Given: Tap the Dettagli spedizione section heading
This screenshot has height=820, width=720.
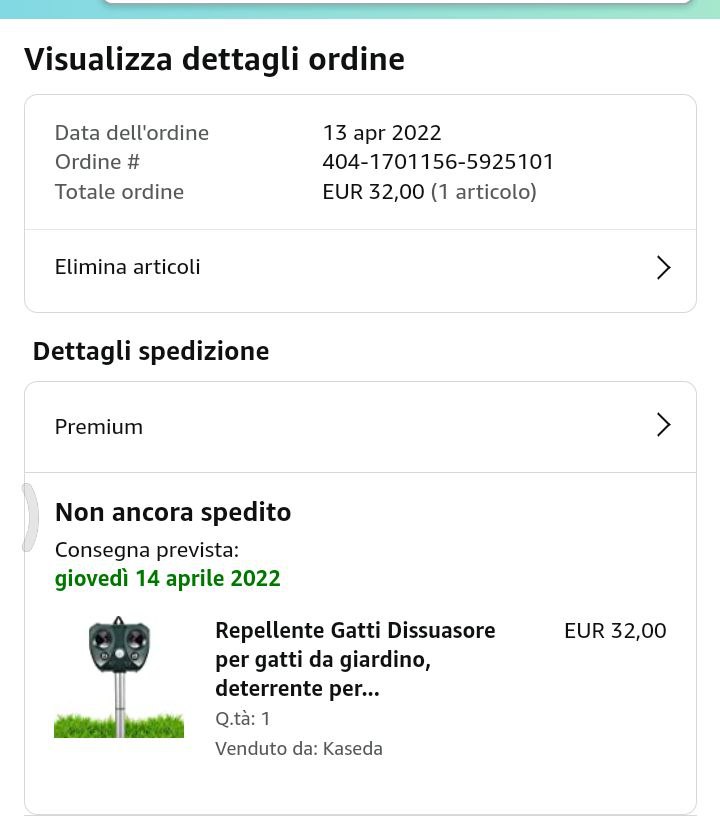Looking at the screenshot, I should (x=150, y=351).
